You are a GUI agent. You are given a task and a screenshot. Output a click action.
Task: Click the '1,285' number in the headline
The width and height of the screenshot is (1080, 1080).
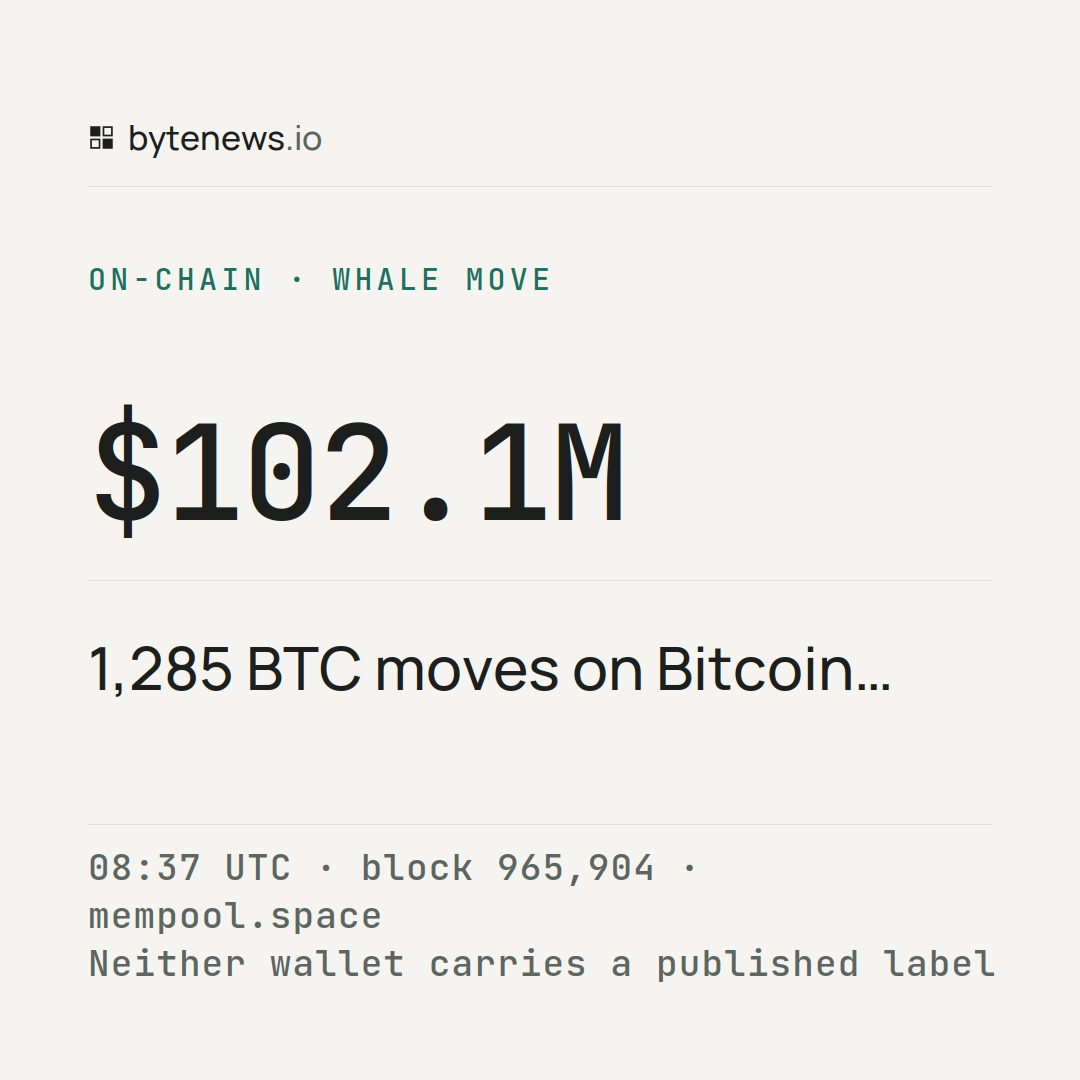[x=160, y=669]
